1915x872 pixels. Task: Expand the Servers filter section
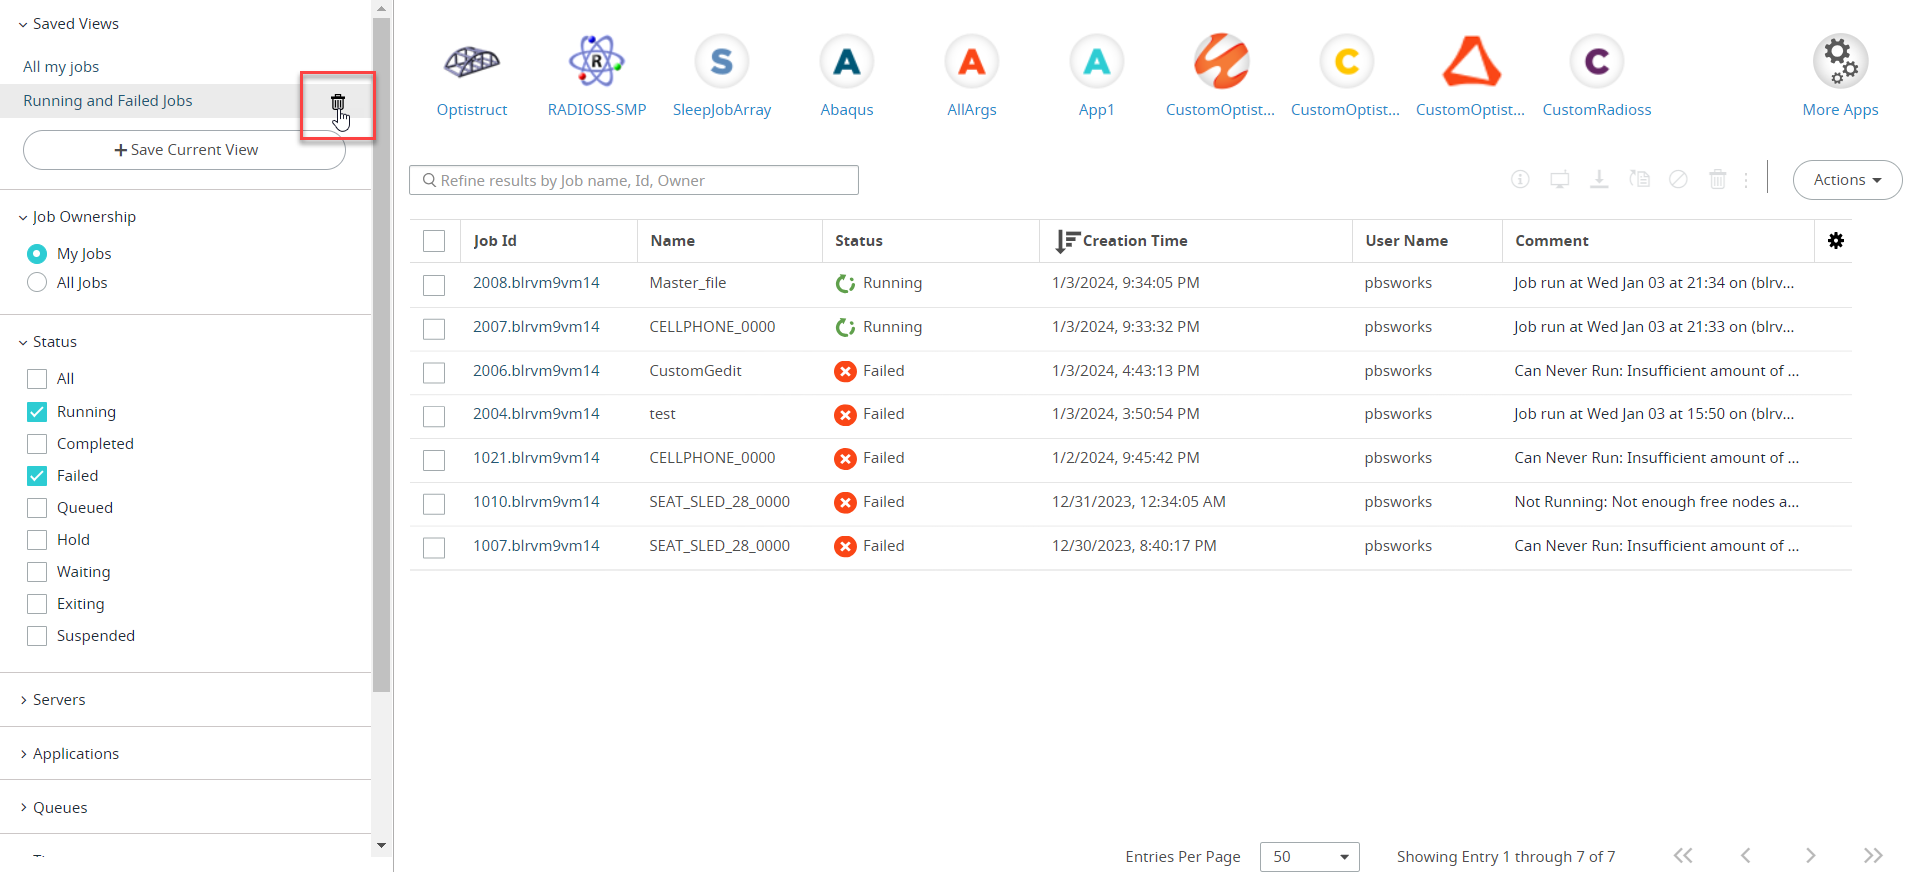(58, 700)
